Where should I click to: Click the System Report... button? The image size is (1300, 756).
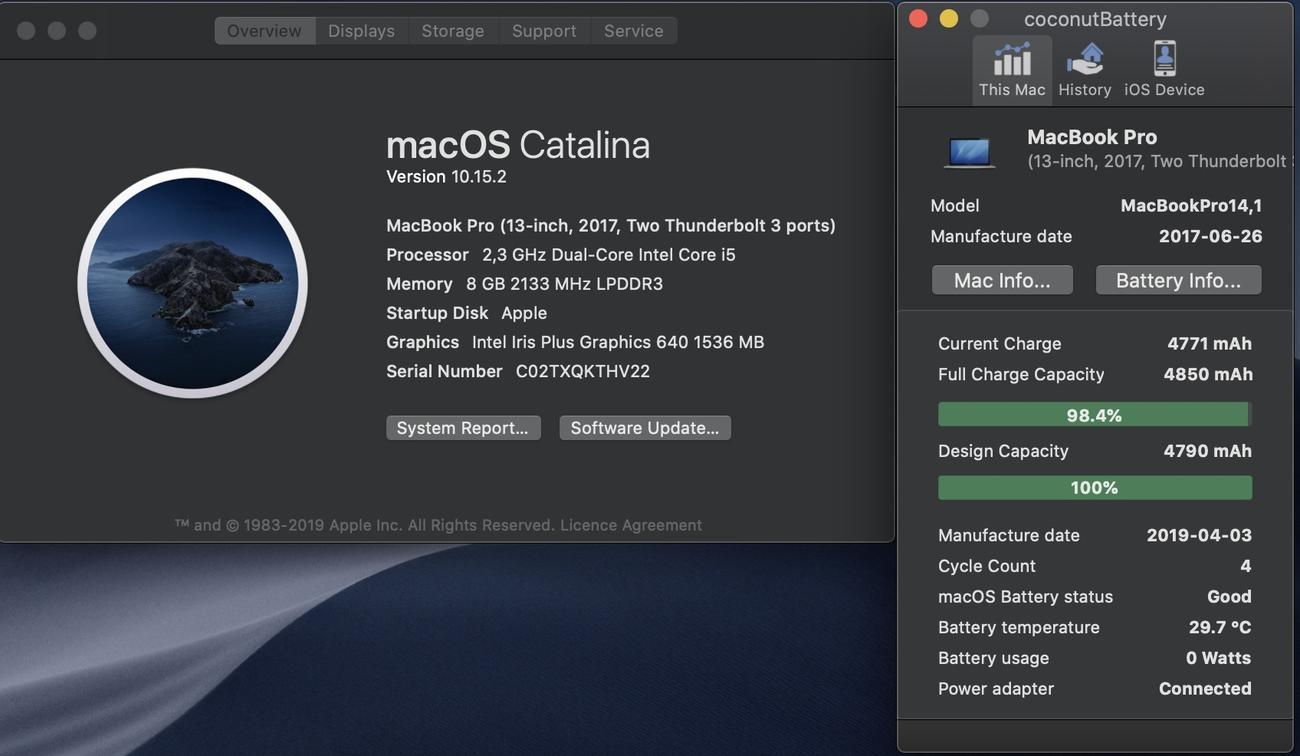point(463,428)
